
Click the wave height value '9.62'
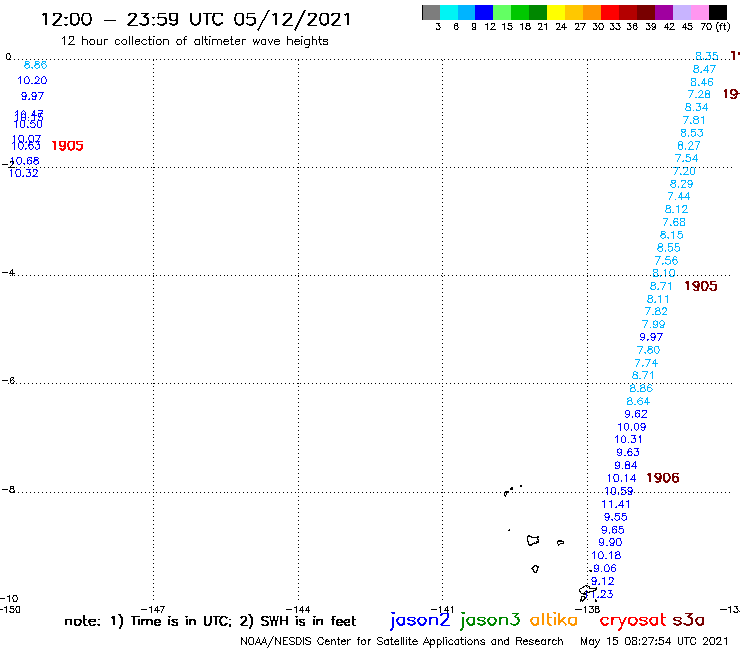(x=636, y=414)
